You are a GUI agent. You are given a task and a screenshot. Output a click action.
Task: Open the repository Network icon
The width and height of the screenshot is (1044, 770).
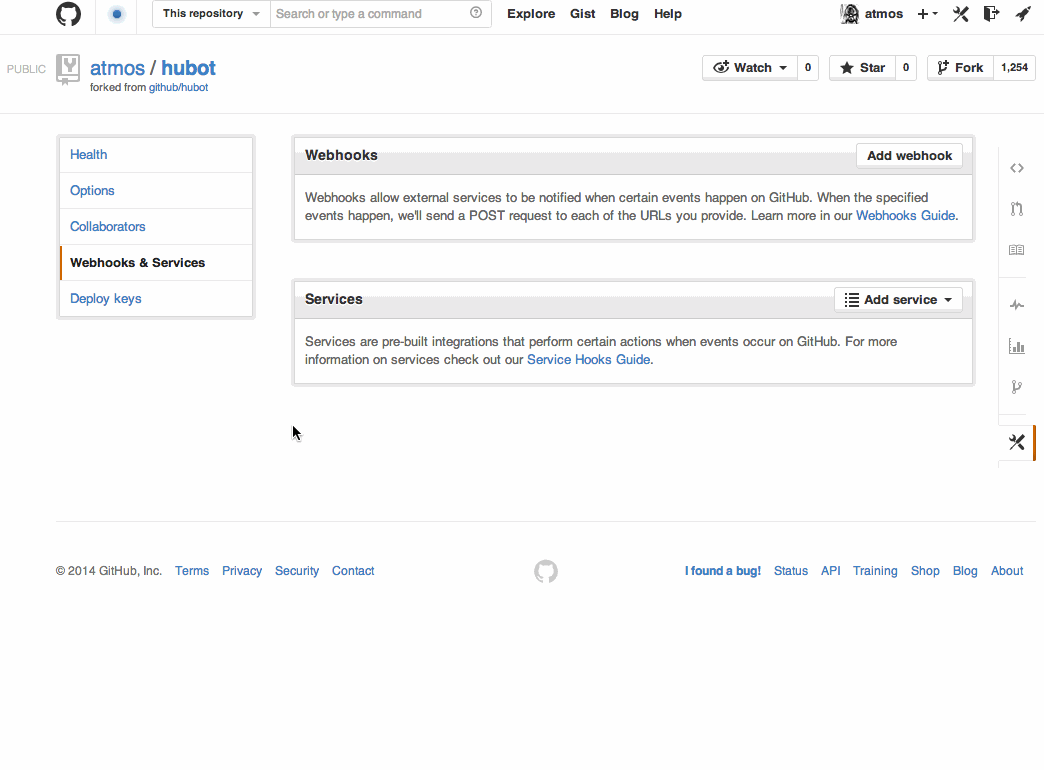click(x=1016, y=387)
